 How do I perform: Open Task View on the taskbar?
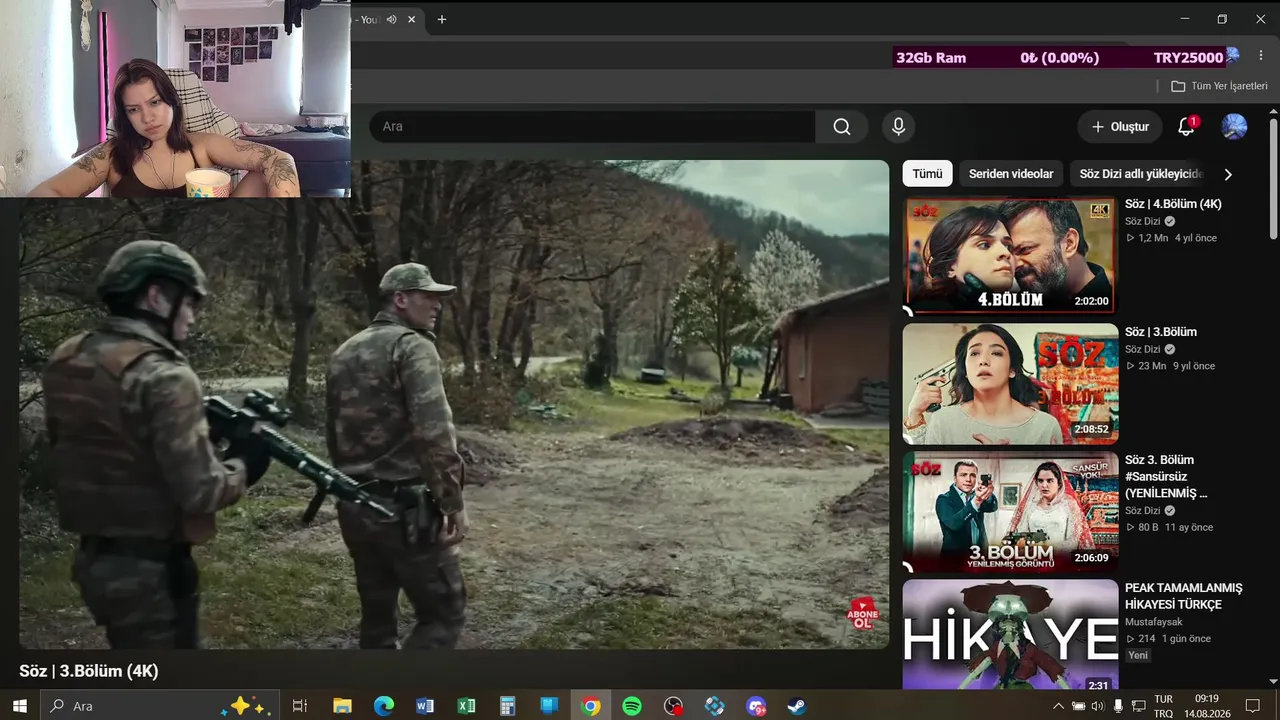299,706
